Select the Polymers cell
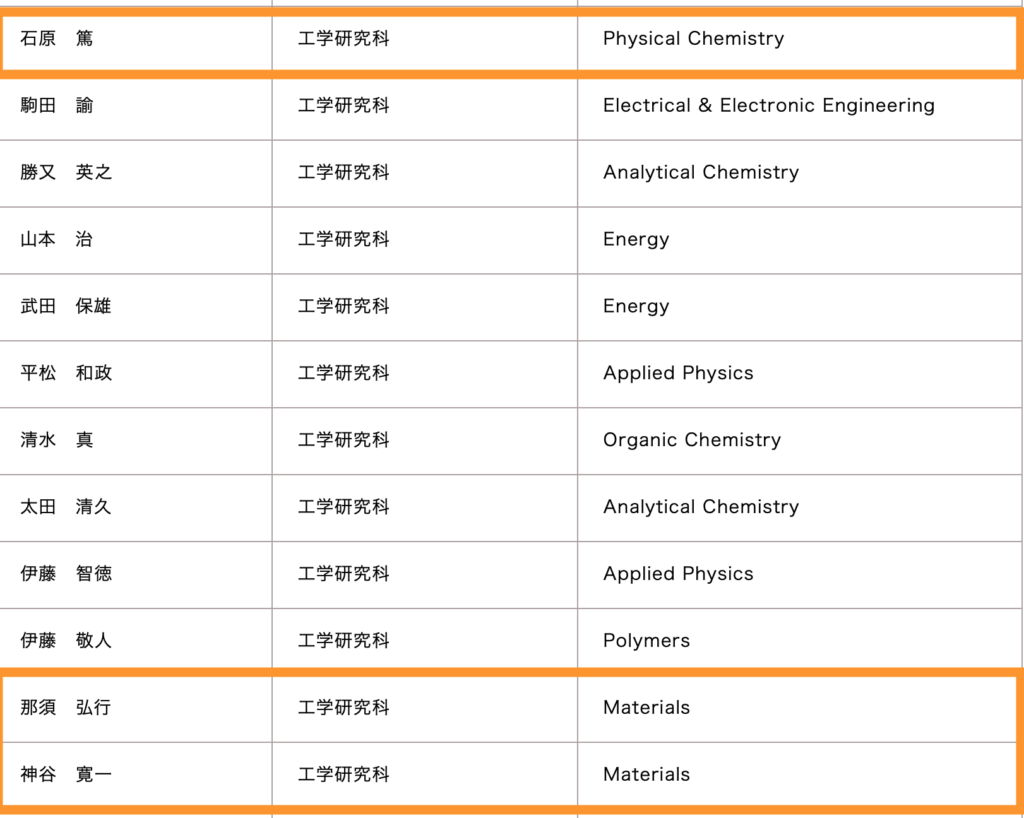The height and width of the screenshot is (818, 1024). click(646, 641)
